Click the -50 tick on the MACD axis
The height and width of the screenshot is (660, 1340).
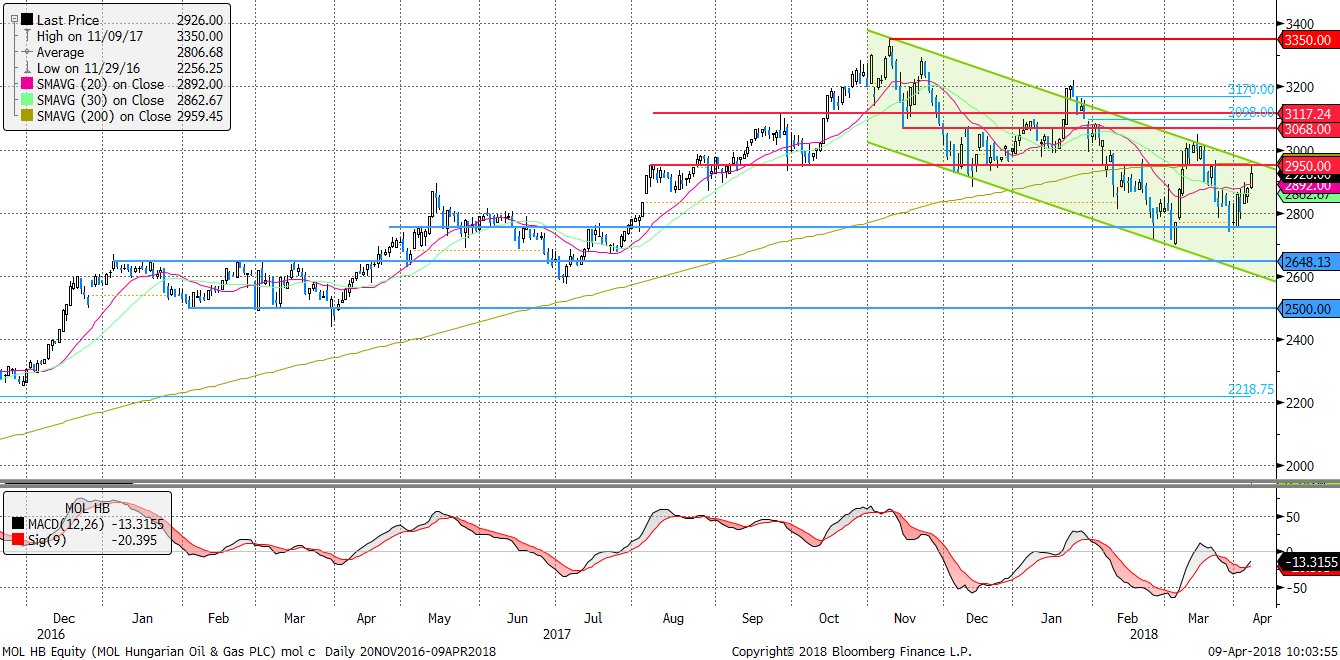click(1299, 589)
